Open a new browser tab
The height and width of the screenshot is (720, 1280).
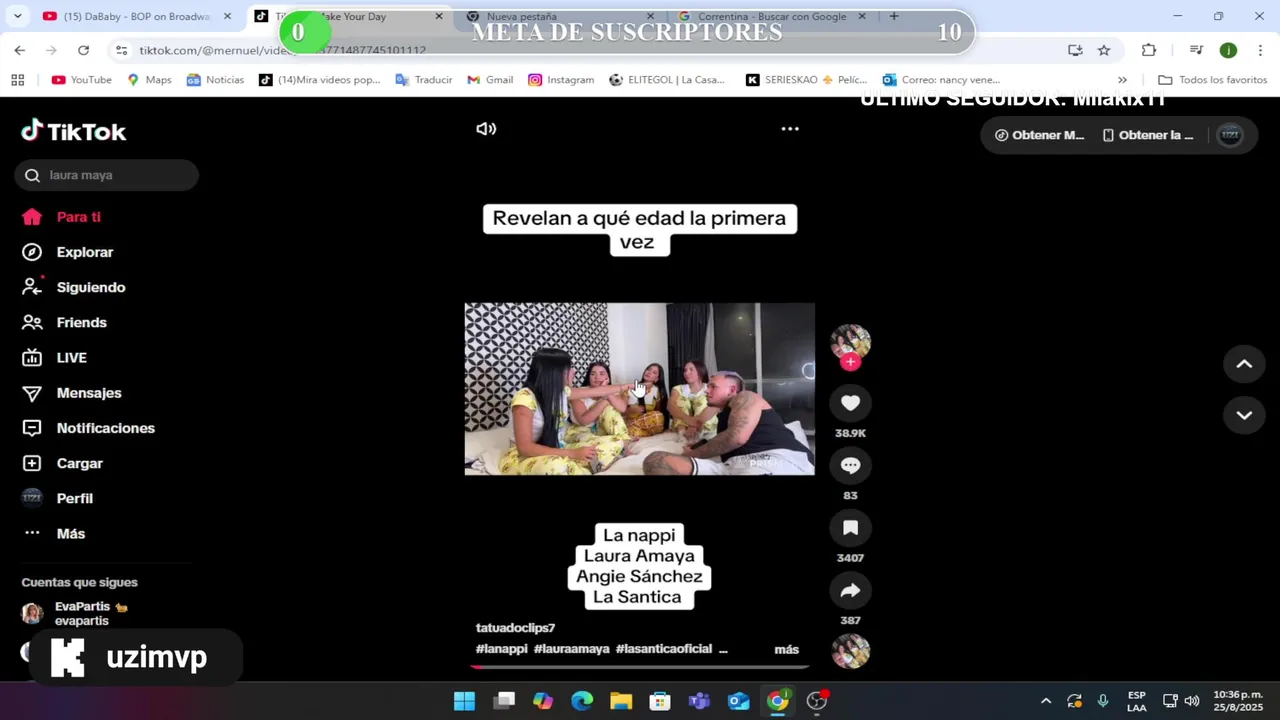pyautogui.click(x=894, y=16)
